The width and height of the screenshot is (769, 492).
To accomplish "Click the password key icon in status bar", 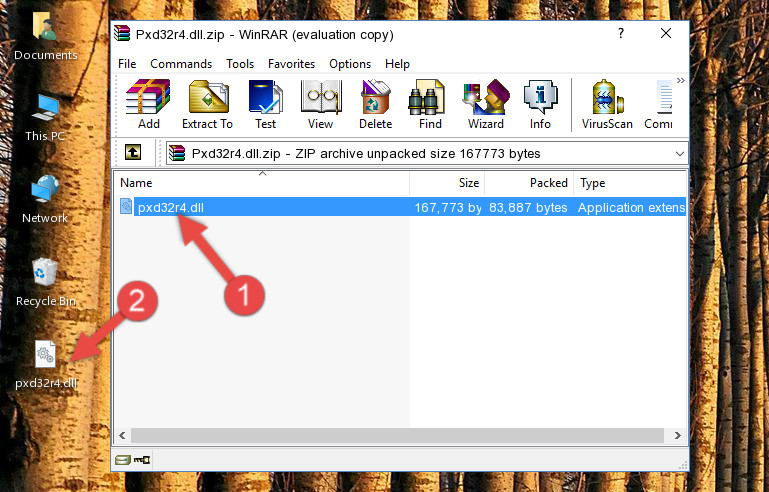I will [142, 460].
